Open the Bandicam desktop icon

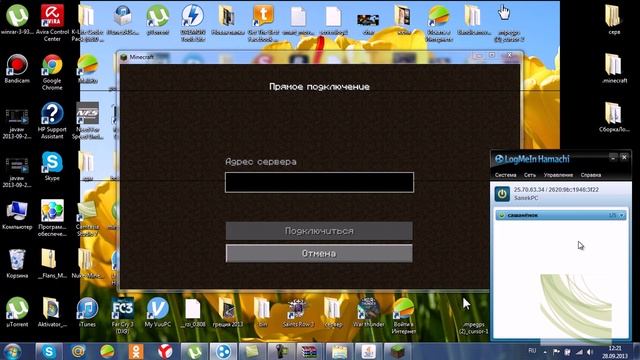17,69
